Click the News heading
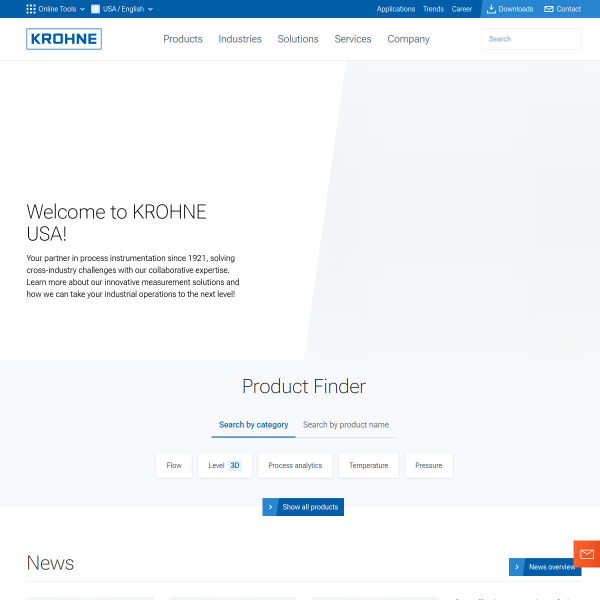 coord(50,563)
